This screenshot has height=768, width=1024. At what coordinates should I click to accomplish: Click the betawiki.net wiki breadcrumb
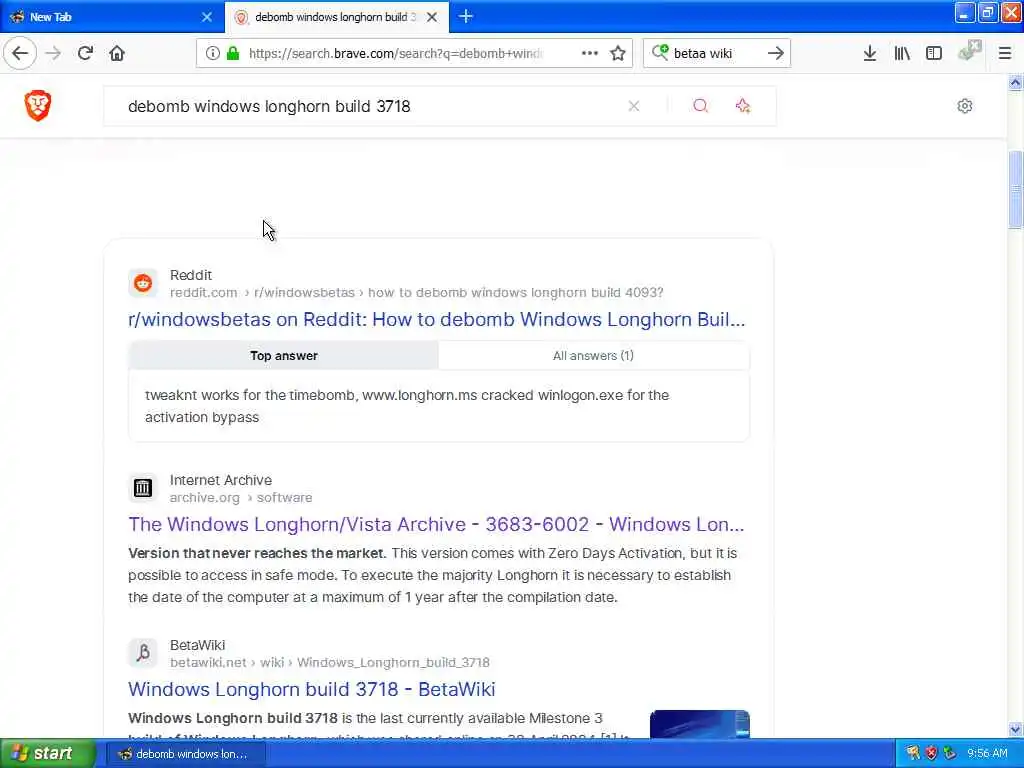(329, 662)
